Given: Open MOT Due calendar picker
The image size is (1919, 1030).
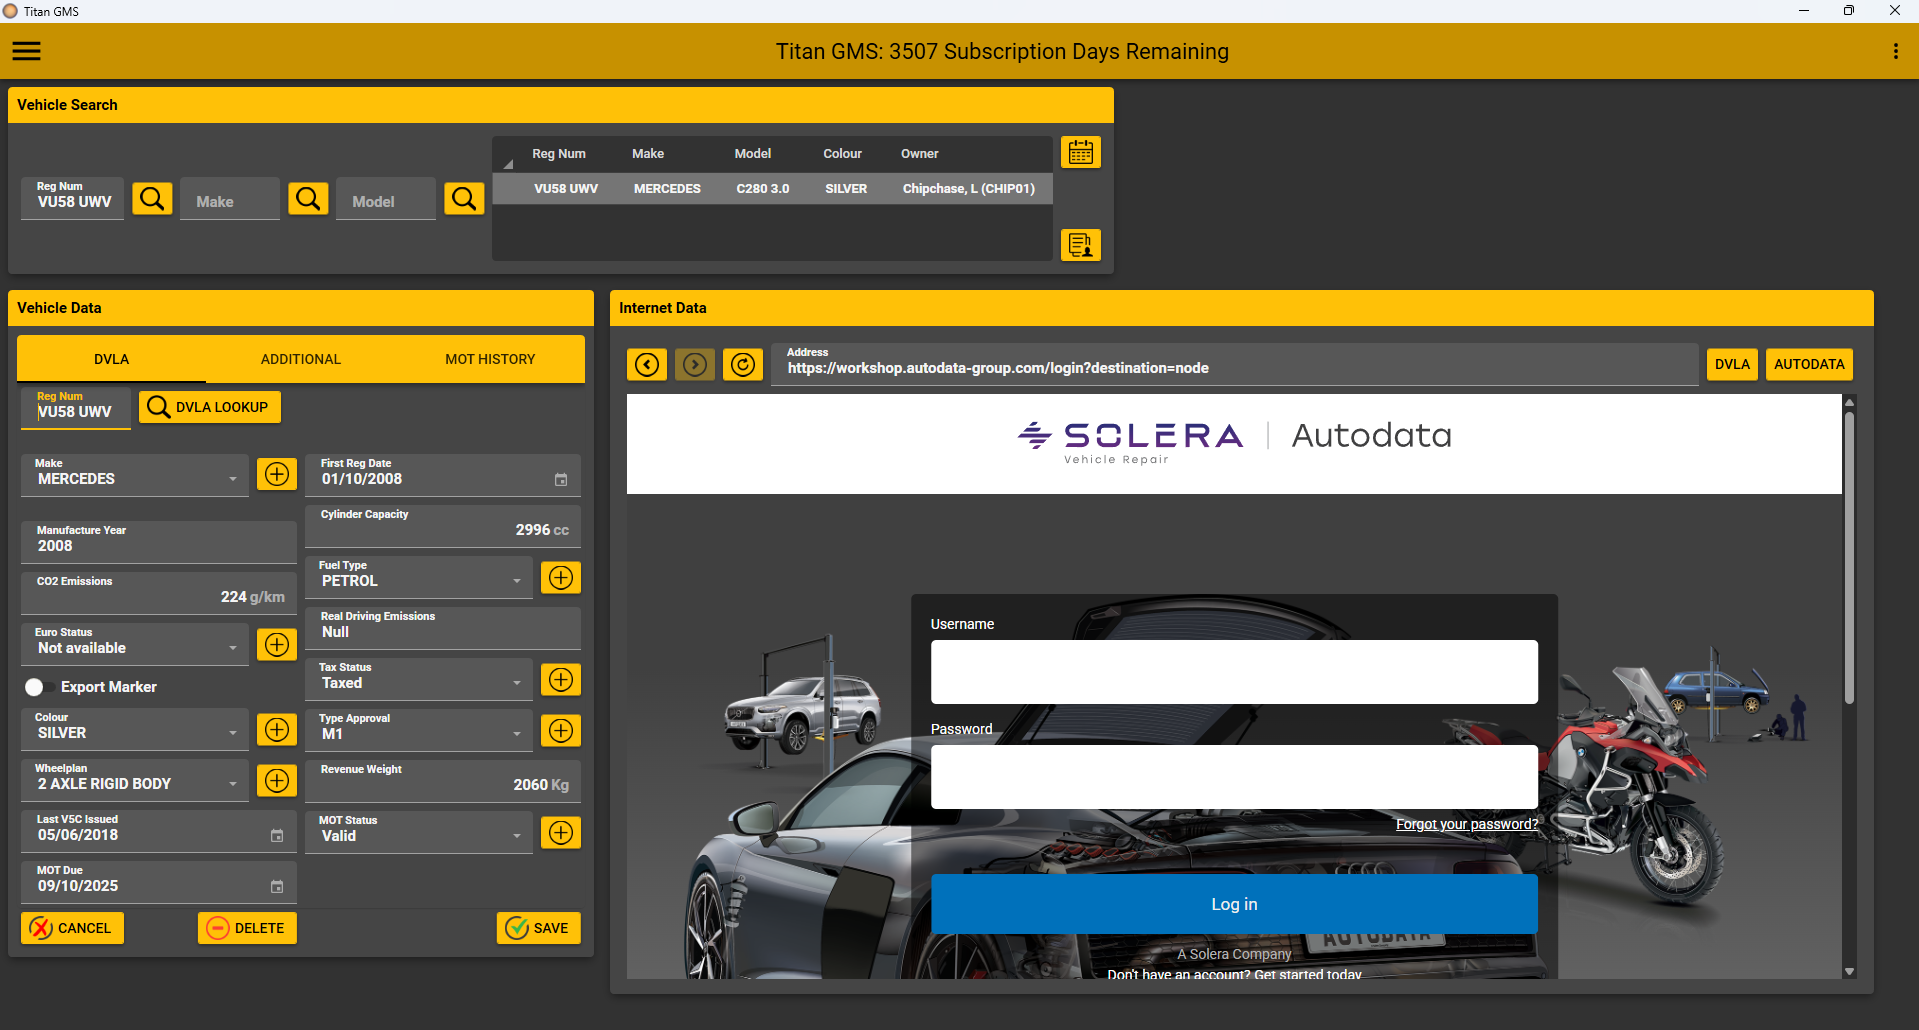Looking at the screenshot, I should tap(277, 887).
